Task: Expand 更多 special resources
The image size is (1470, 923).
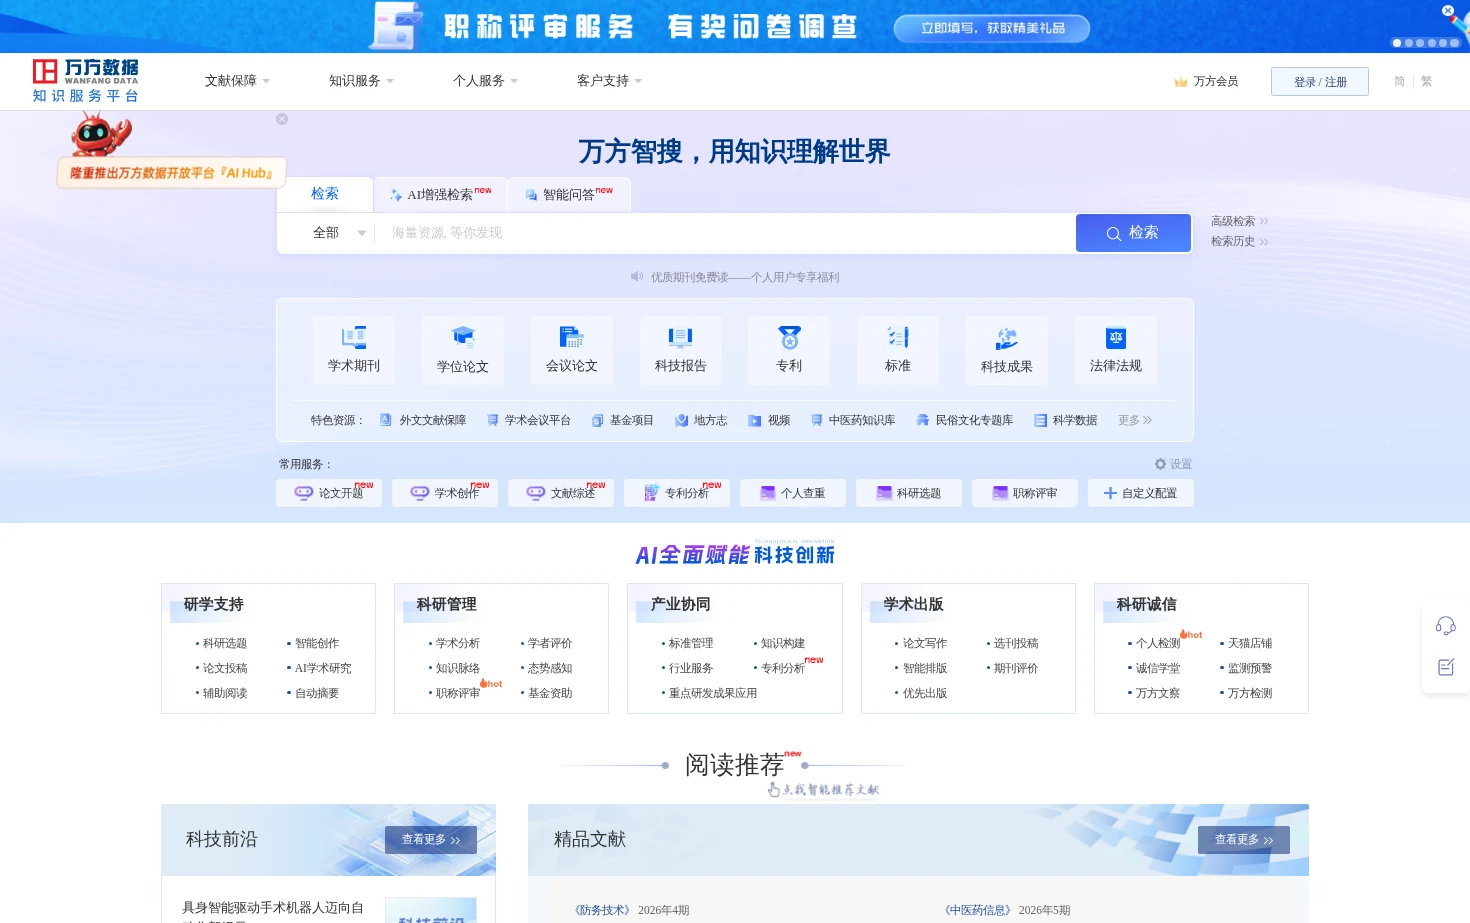Action: click(1135, 420)
